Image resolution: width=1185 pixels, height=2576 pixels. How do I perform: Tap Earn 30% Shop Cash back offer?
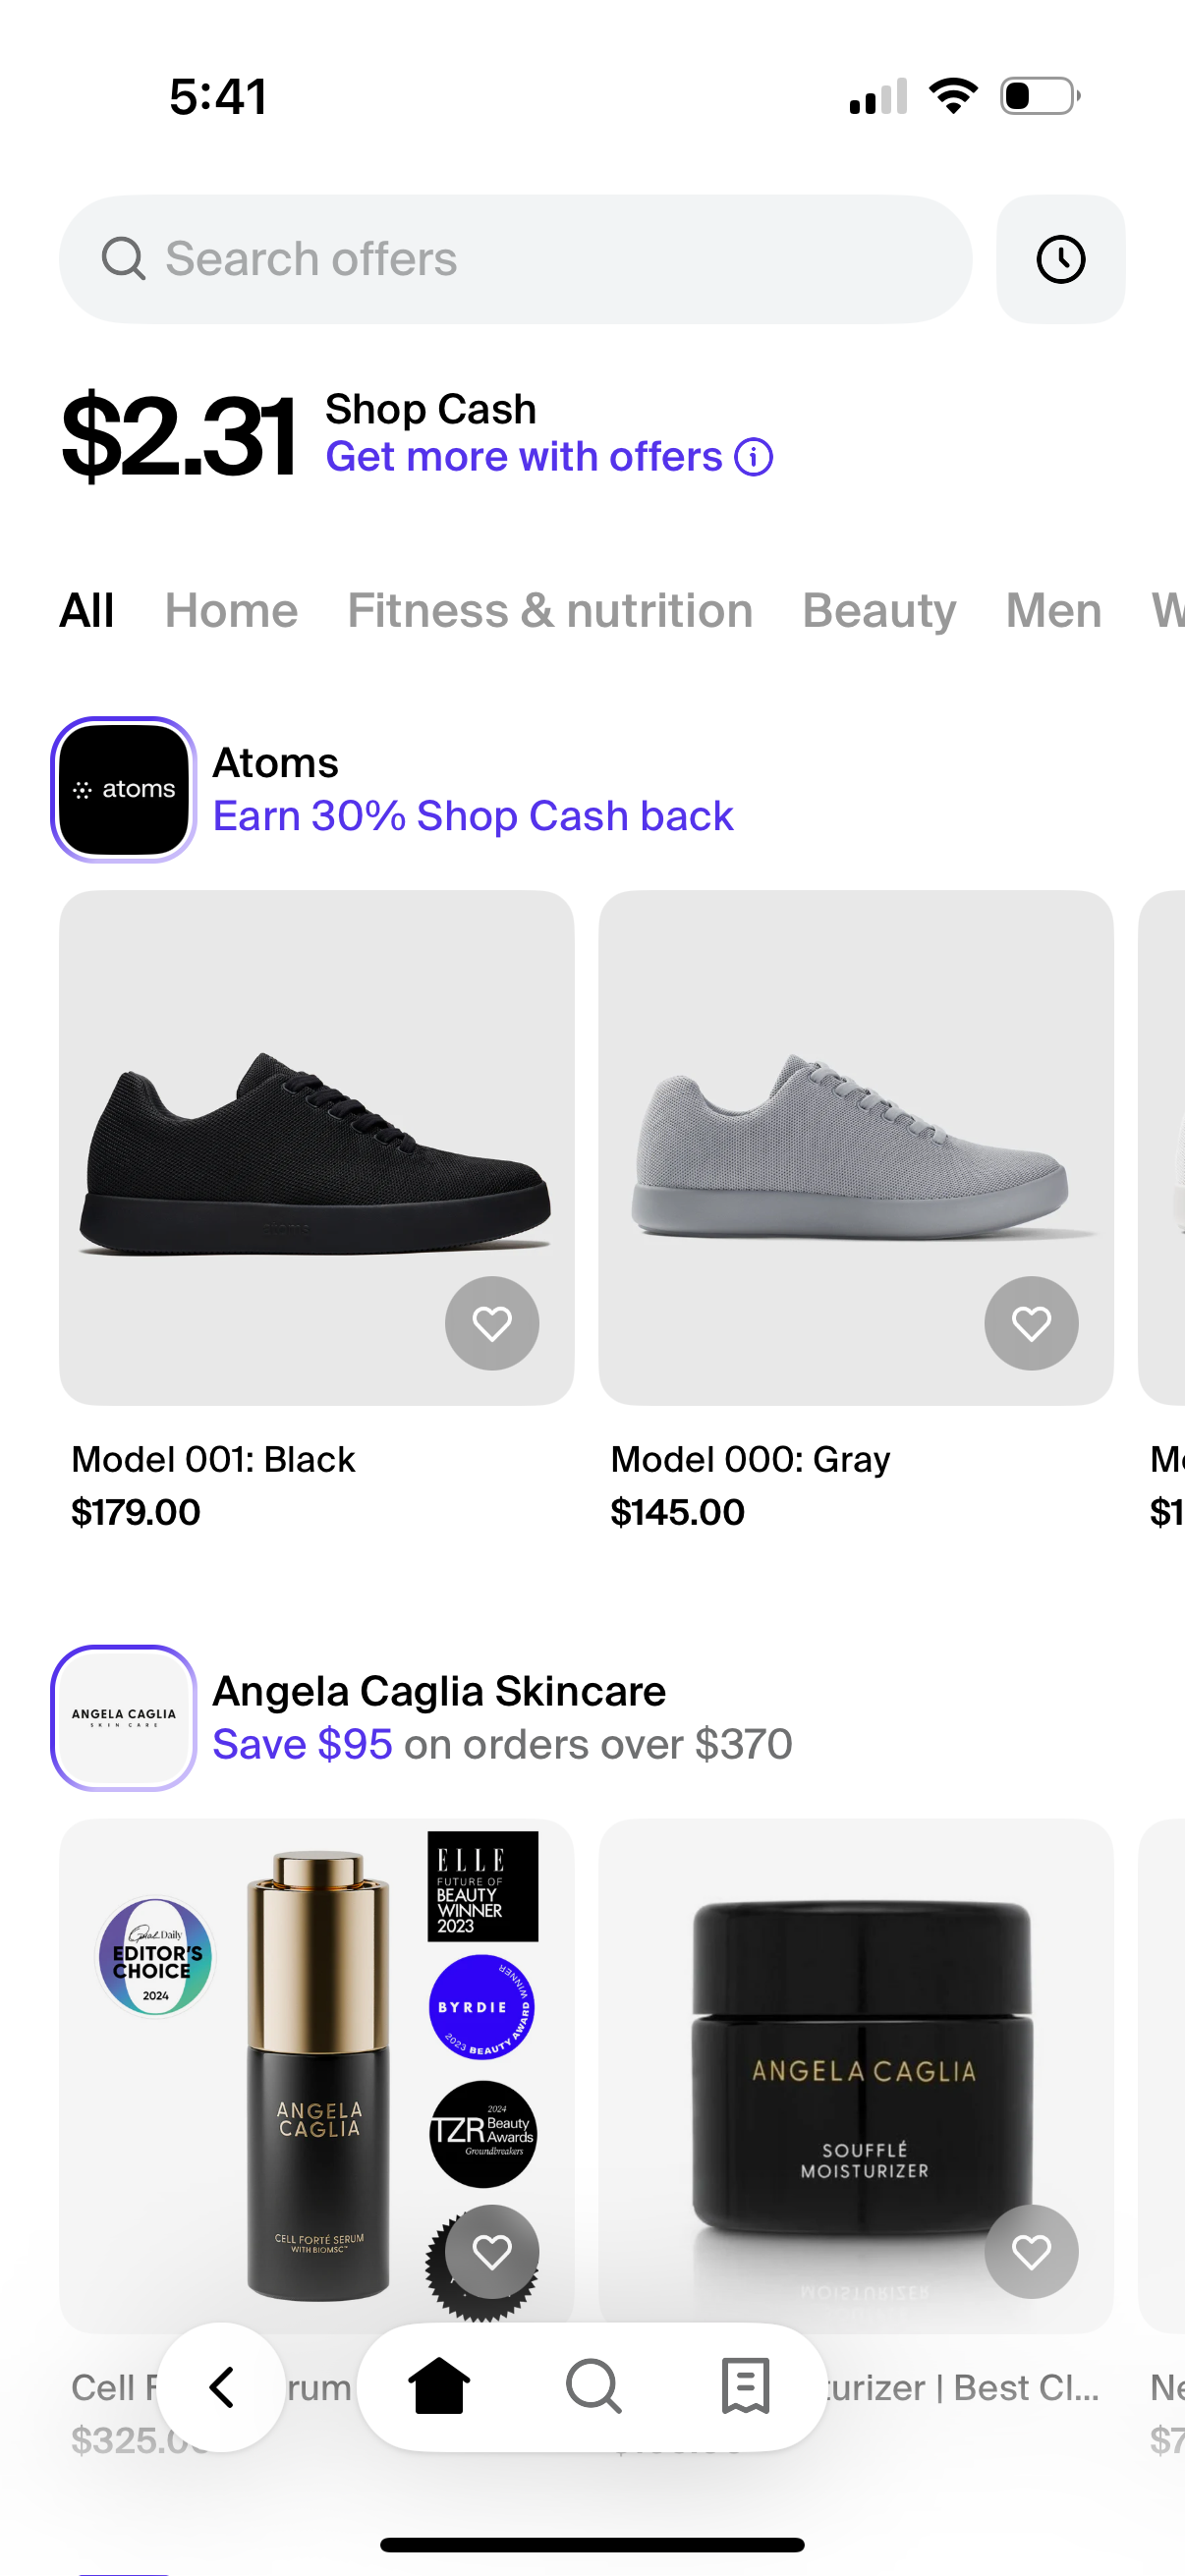point(473,815)
